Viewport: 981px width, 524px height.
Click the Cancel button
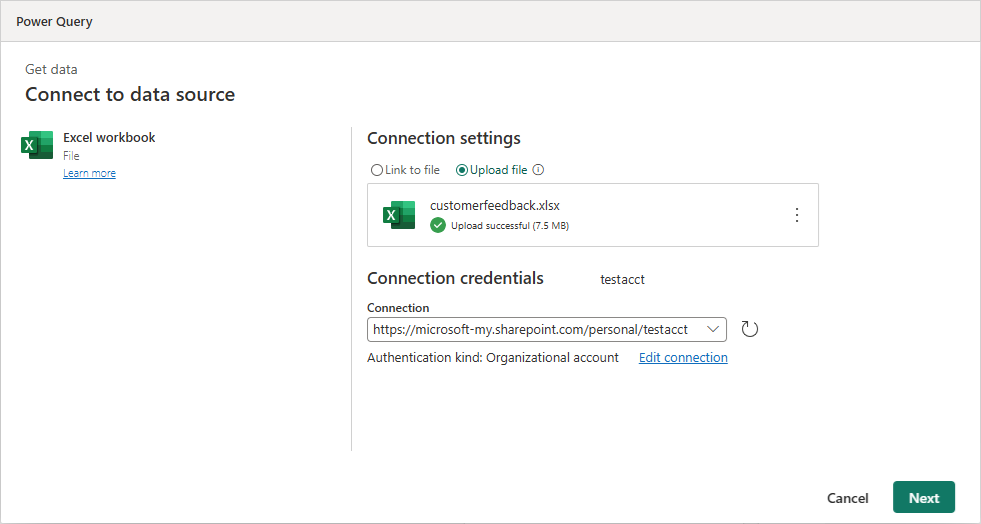click(x=848, y=498)
